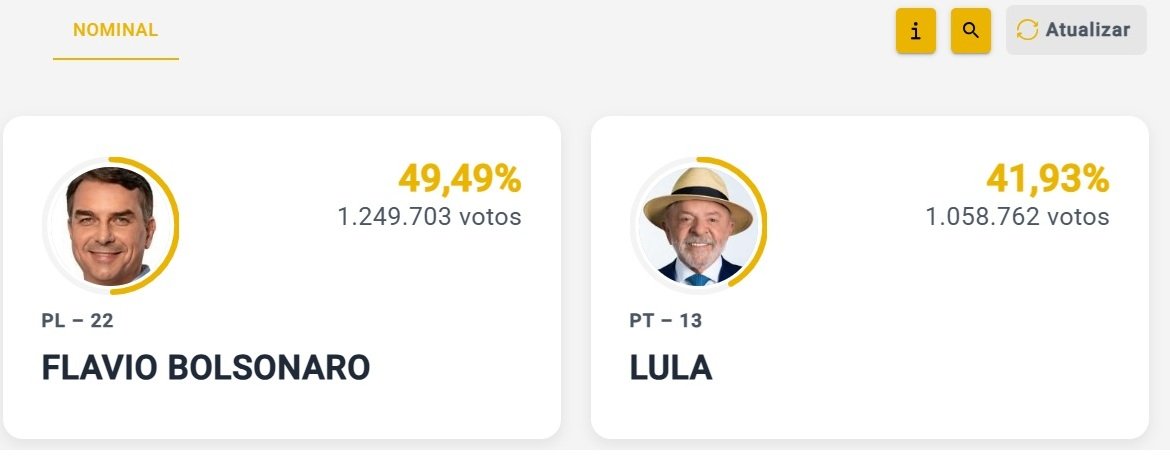The height and width of the screenshot is (466, 1170).
Task: Click the 41,93% percentage figure
Action: [x=1048, y=179]
